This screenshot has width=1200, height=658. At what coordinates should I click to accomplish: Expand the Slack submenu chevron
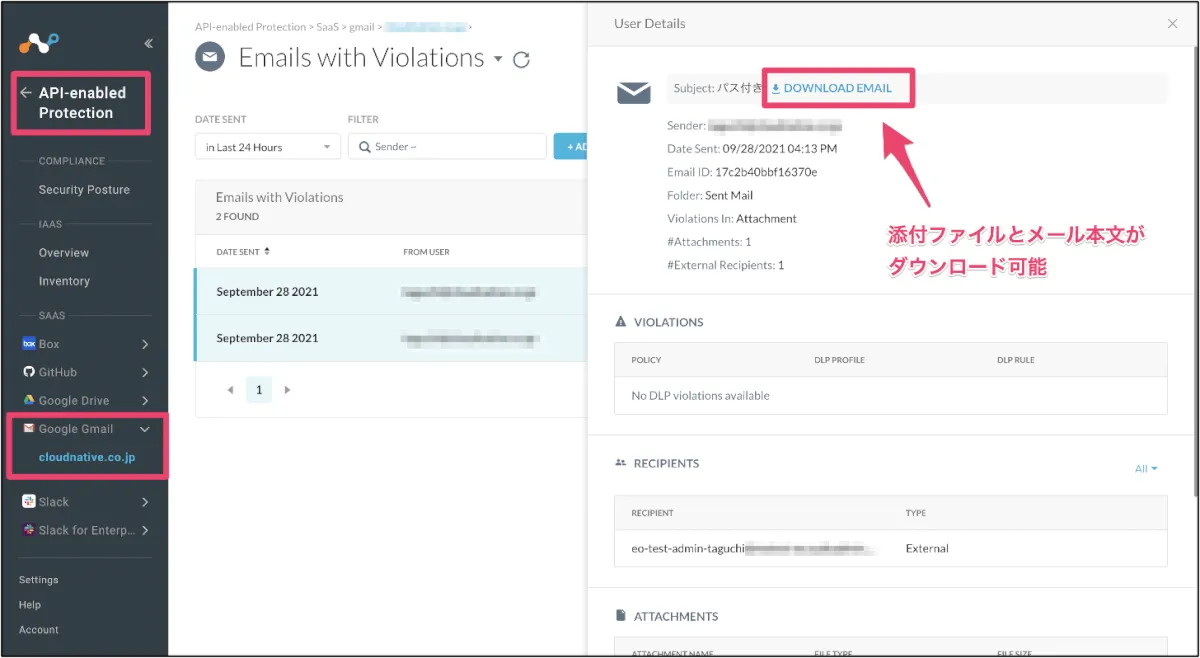point(145,502)
